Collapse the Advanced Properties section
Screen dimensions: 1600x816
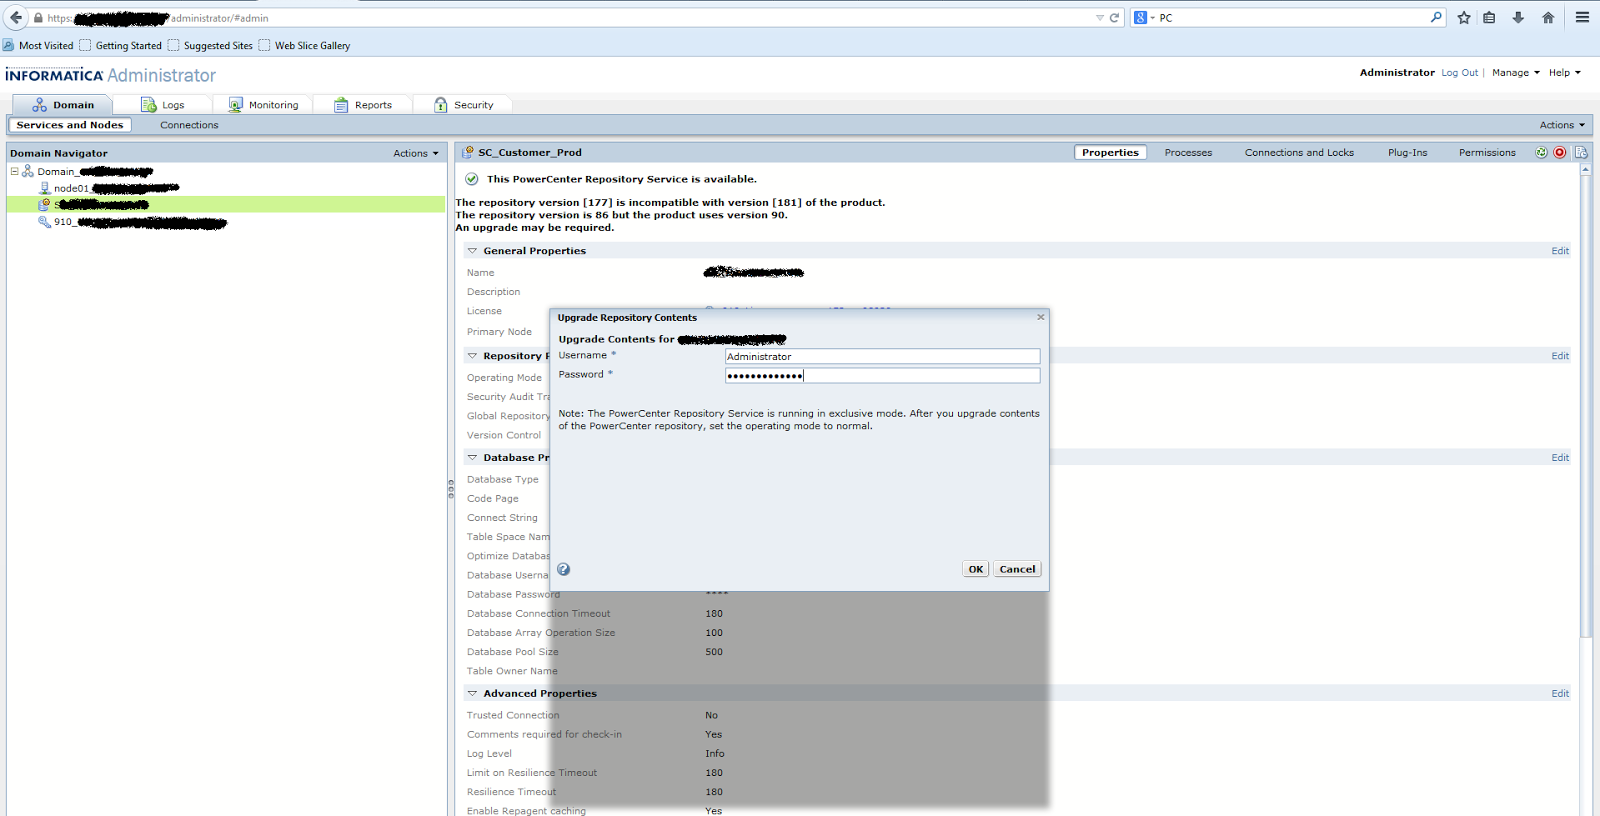pos(473,693)
